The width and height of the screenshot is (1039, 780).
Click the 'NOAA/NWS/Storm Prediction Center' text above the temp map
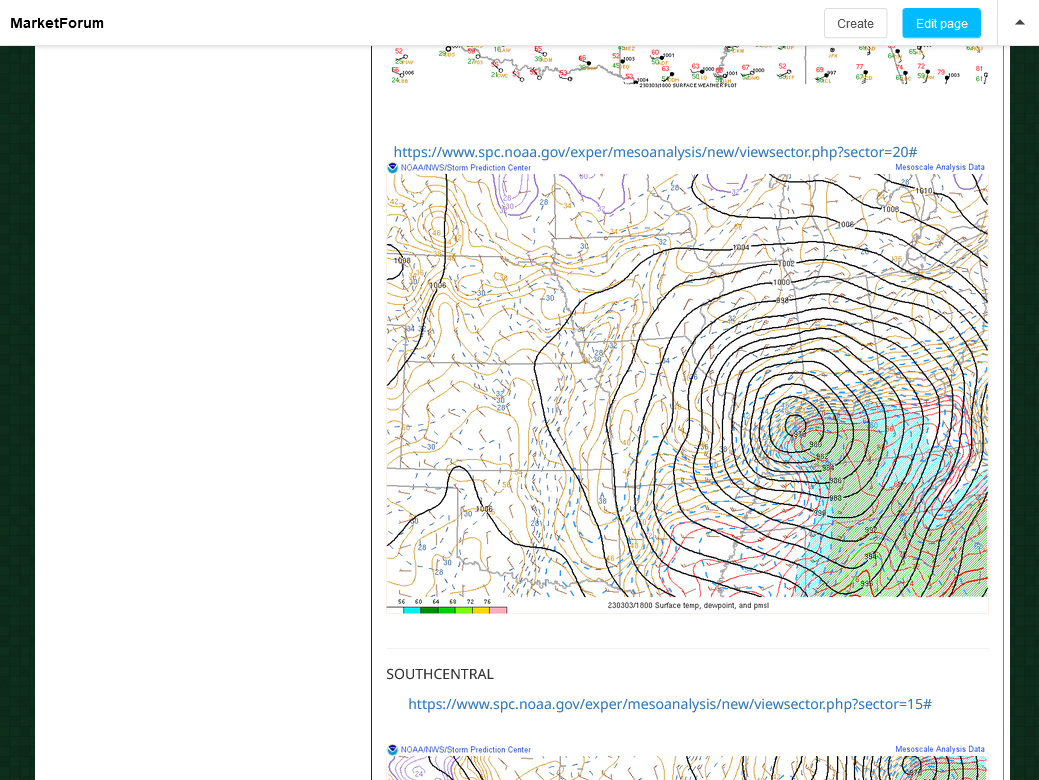click(x=466, y=168)
